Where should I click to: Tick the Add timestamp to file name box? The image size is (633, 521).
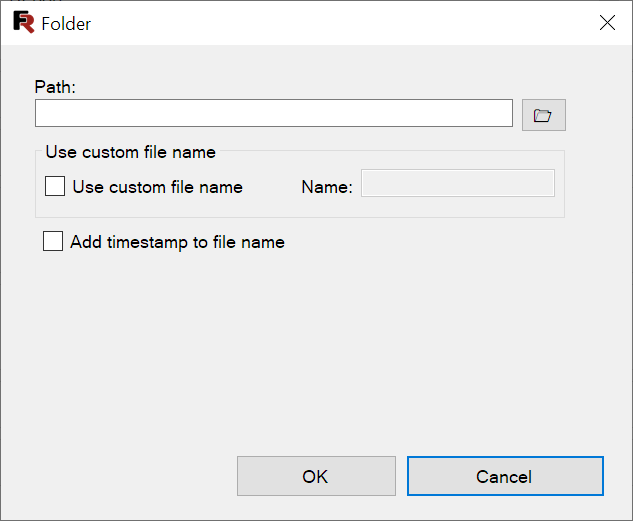pos(53,241)
